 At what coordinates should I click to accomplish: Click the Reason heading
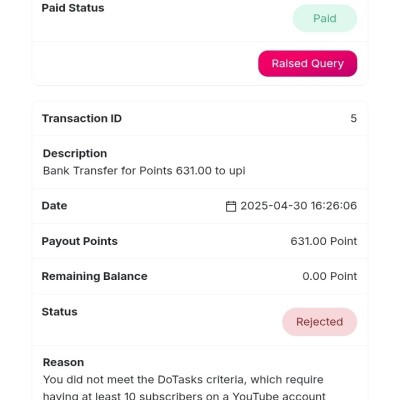point(63,362)
